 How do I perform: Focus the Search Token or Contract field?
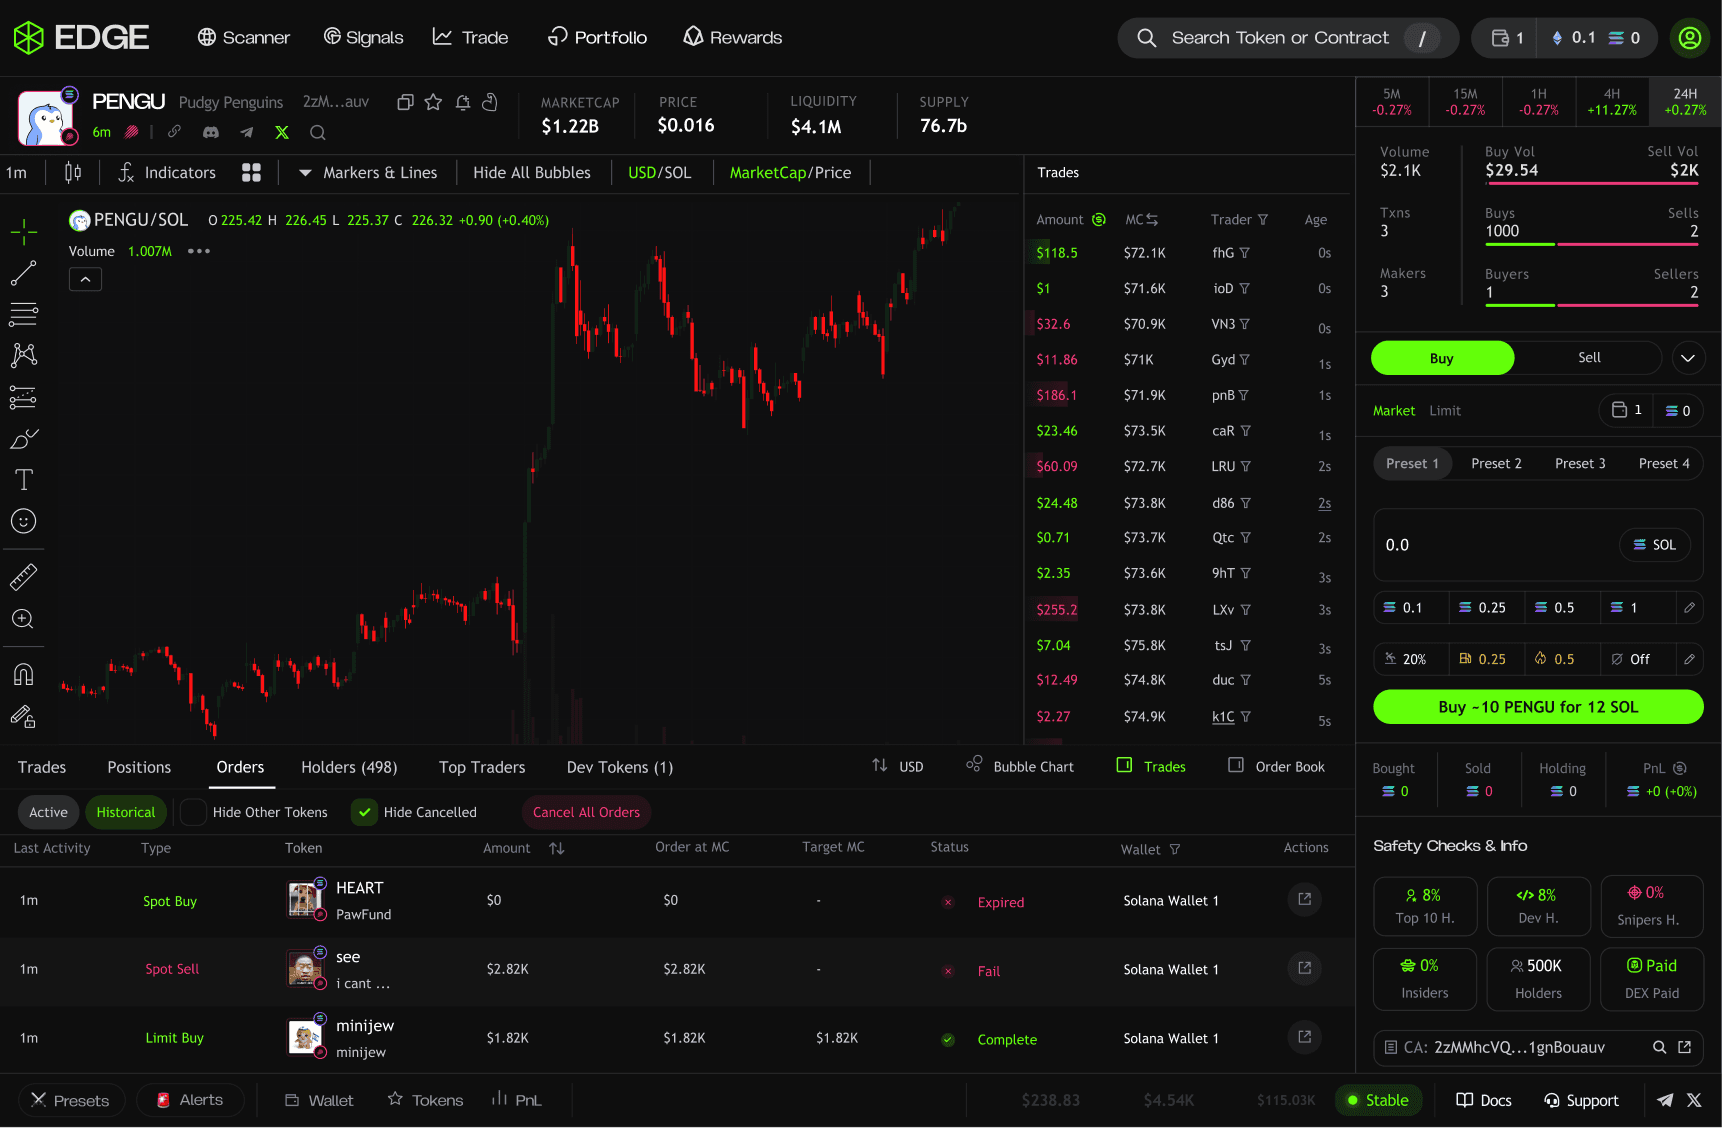1287,38
